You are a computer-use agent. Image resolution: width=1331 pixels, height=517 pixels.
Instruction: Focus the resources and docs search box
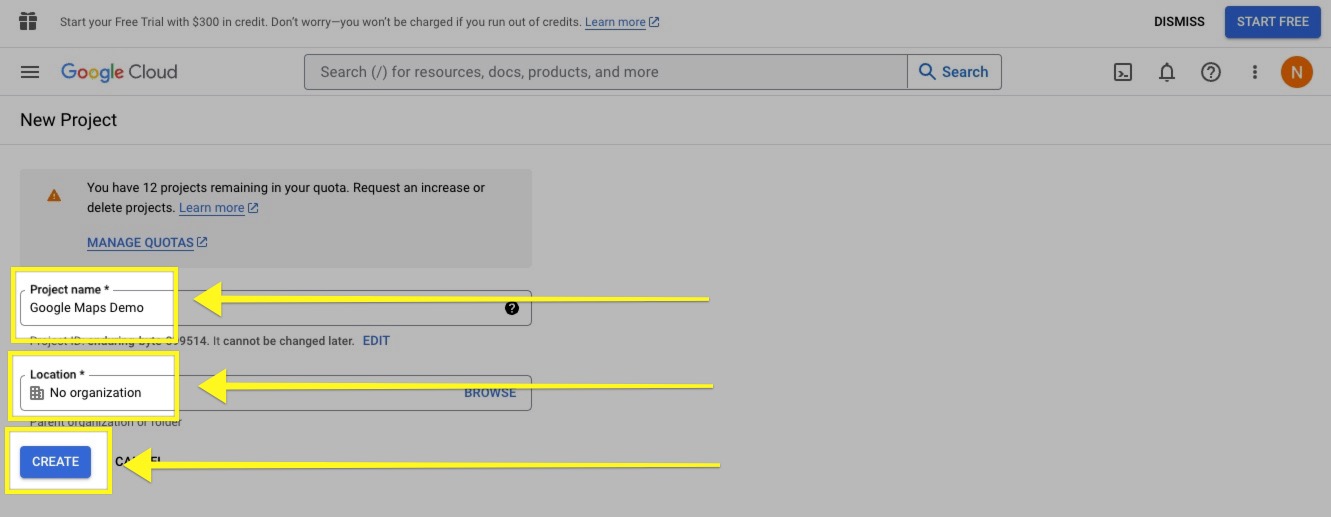point(606,72)
